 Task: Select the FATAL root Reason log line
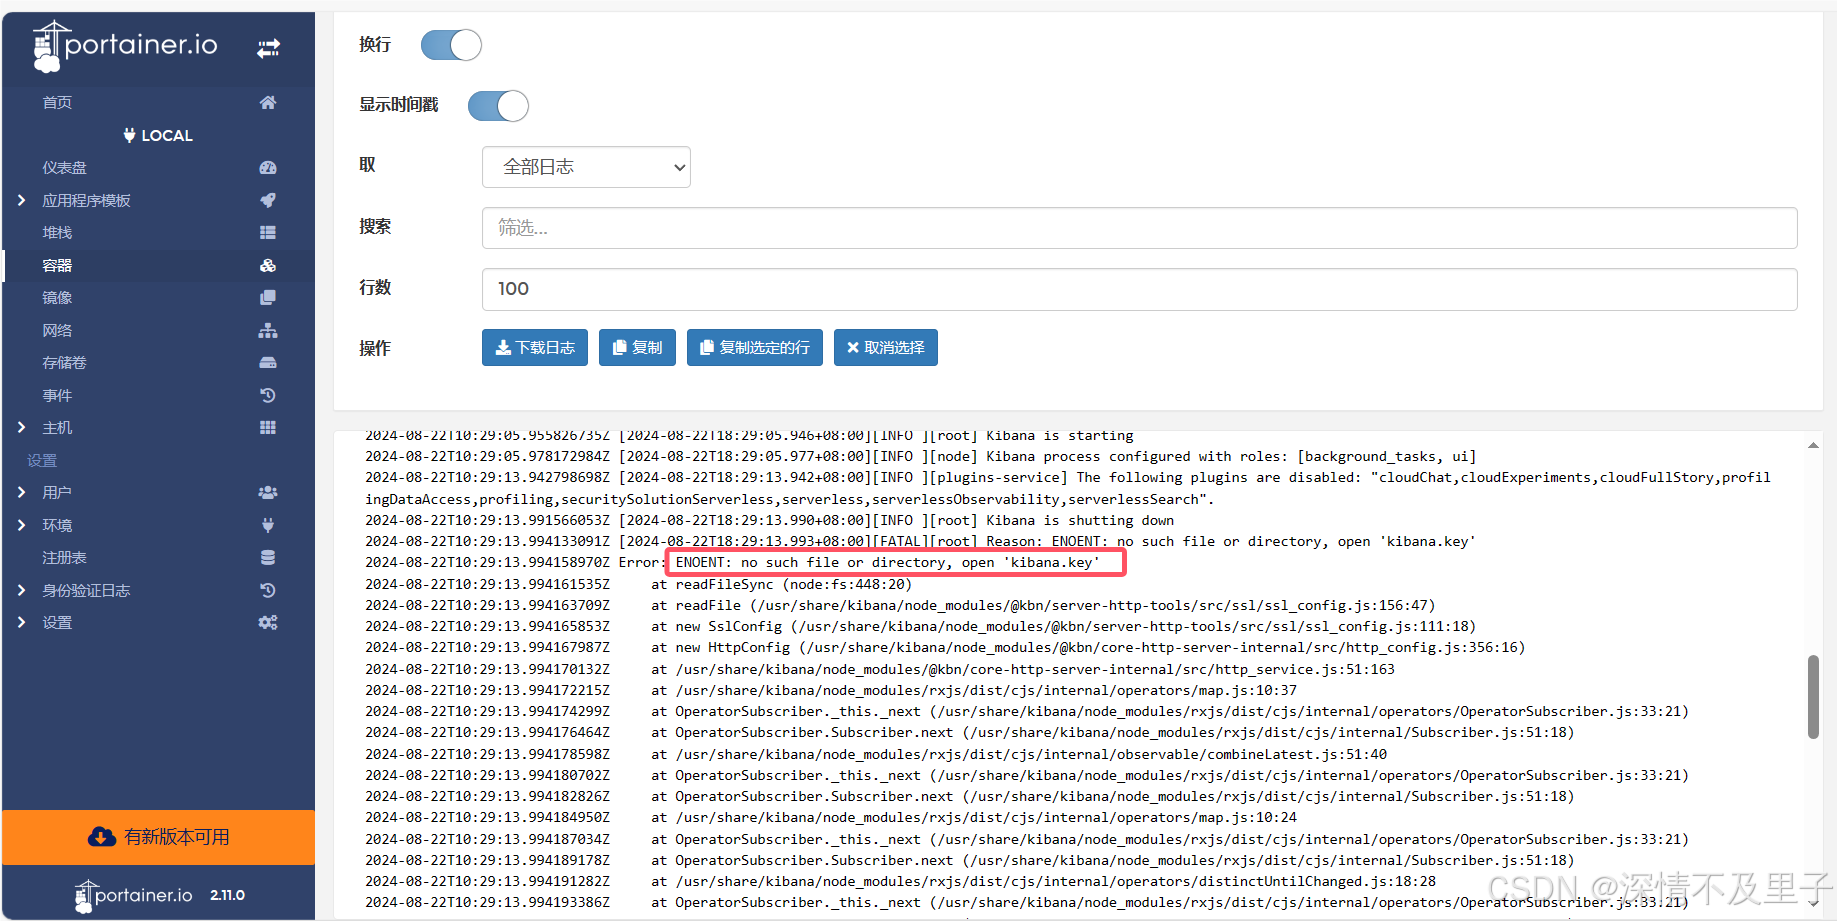coord(920,541)
